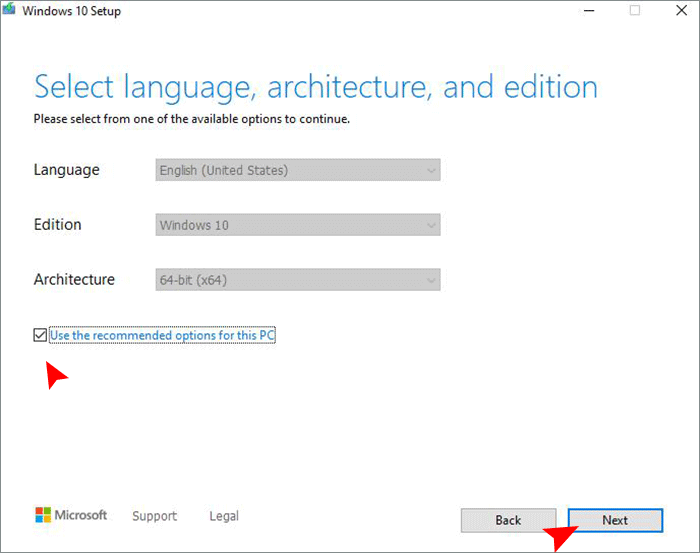The image size is (700, 553).
Task: Minimize the Setup window
Action: tap(589, 10)
